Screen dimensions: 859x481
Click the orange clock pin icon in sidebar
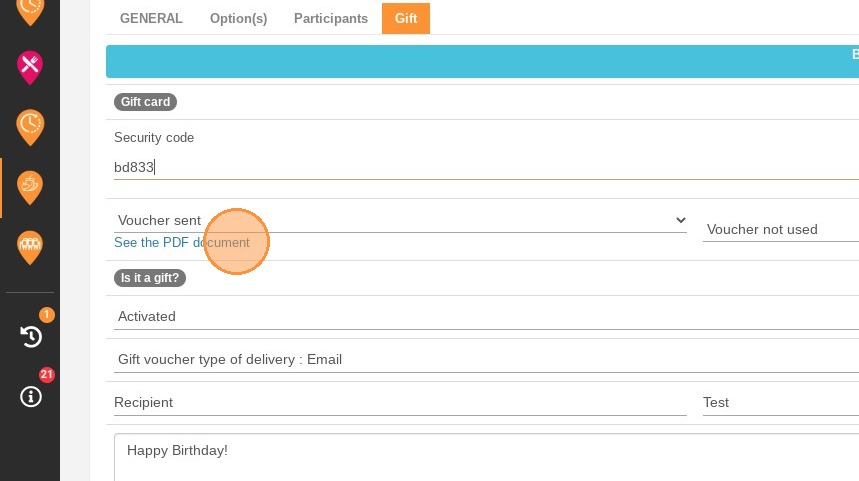[x=30, y=127]
